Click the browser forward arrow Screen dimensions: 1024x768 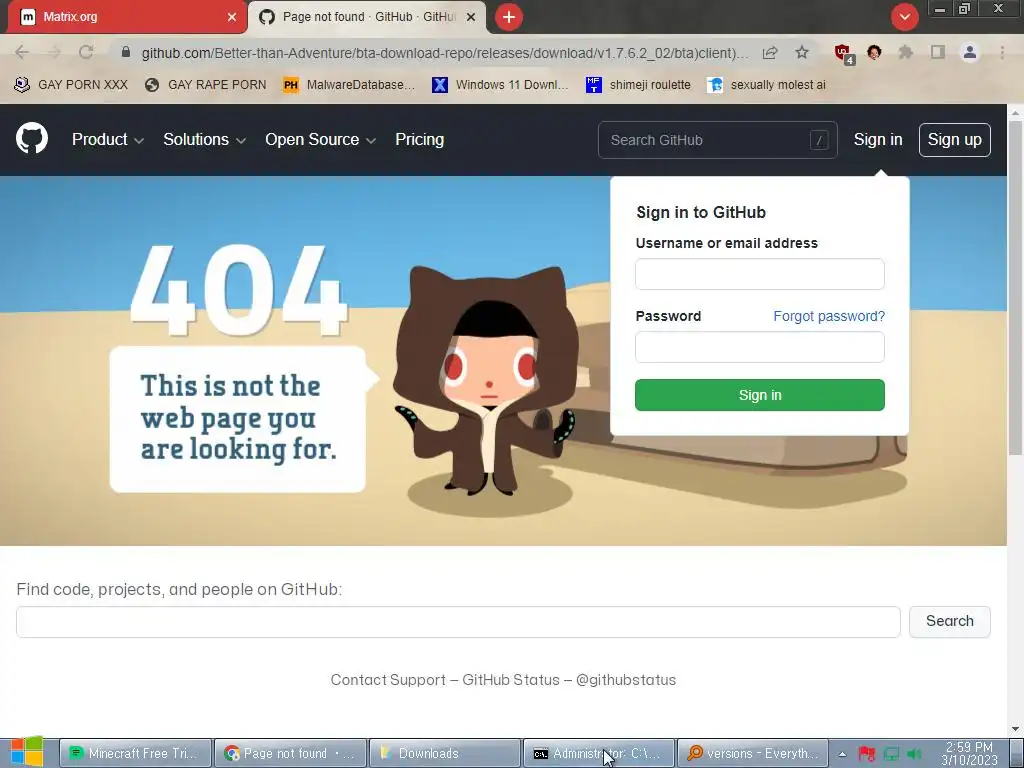click(x=54, y=52)
